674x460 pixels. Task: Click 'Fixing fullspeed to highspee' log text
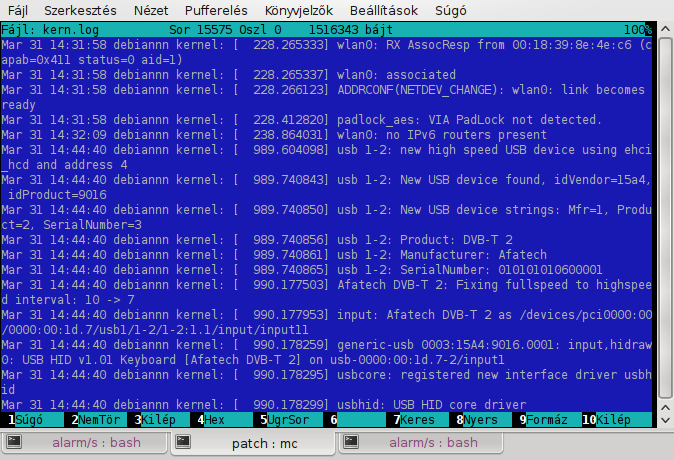pos(554,285)
